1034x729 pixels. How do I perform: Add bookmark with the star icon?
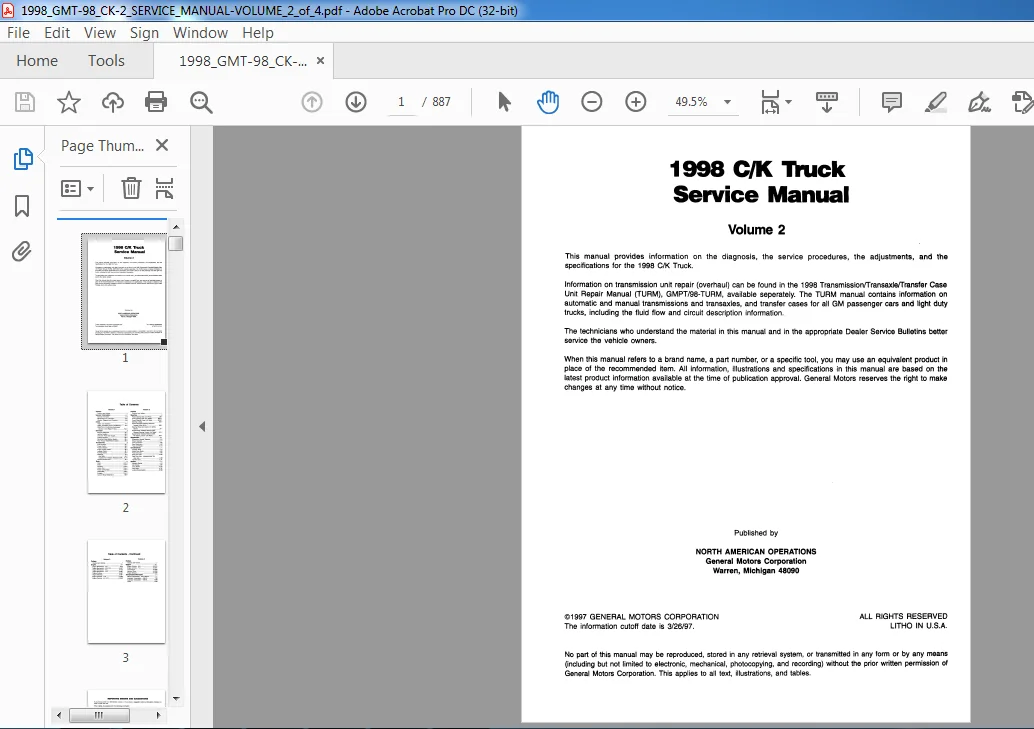pos(69,102)
